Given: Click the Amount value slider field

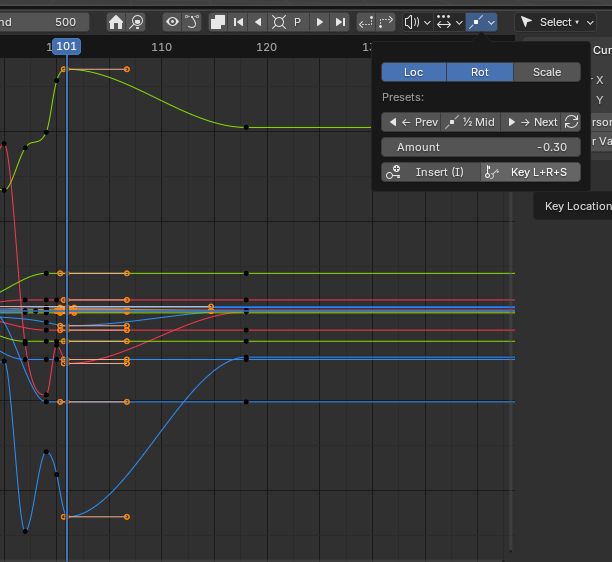Looking at the screenshot, I should 481,147.
